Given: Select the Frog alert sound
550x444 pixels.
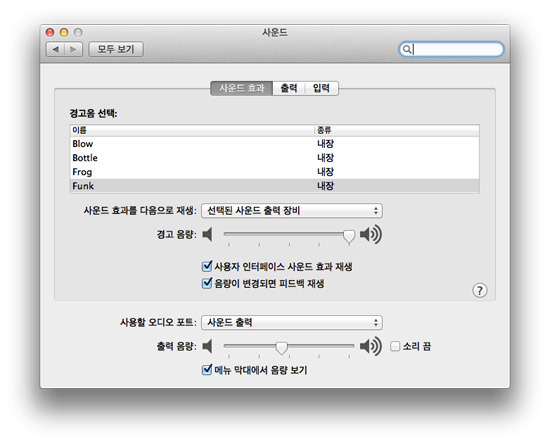Looking at the screenshot, I should click(x=274, y=172).
